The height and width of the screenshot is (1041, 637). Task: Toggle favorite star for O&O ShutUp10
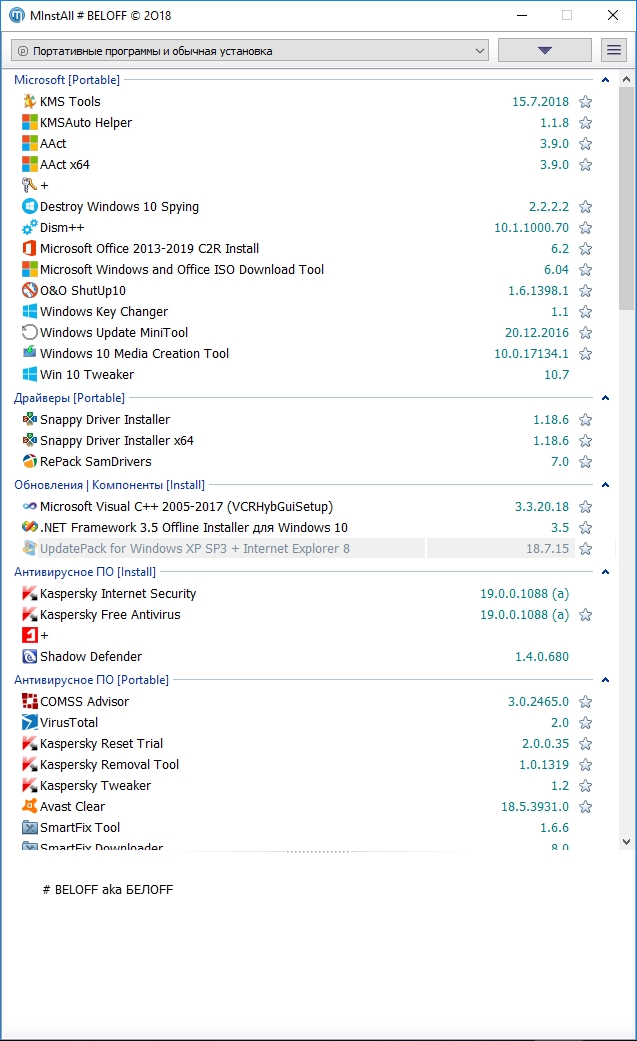click(585, 291)
